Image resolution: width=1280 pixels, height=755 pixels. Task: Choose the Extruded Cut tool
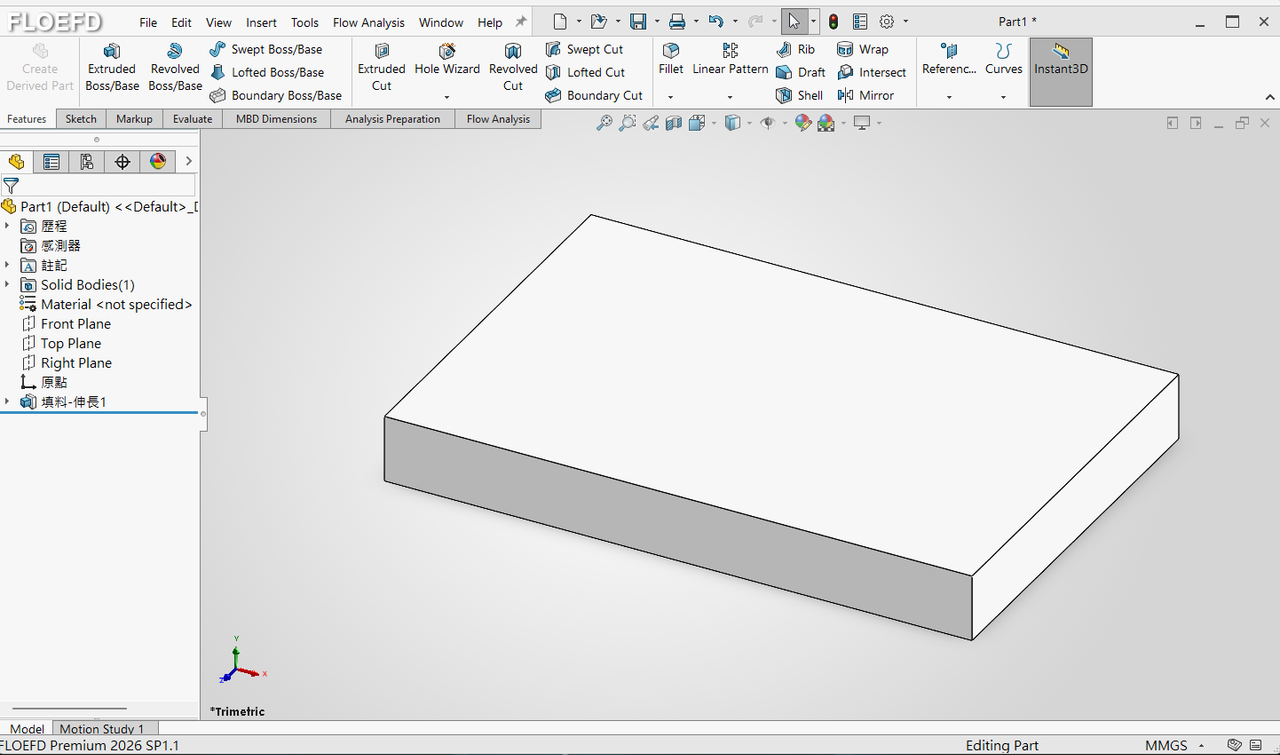(x=382, y=68)
